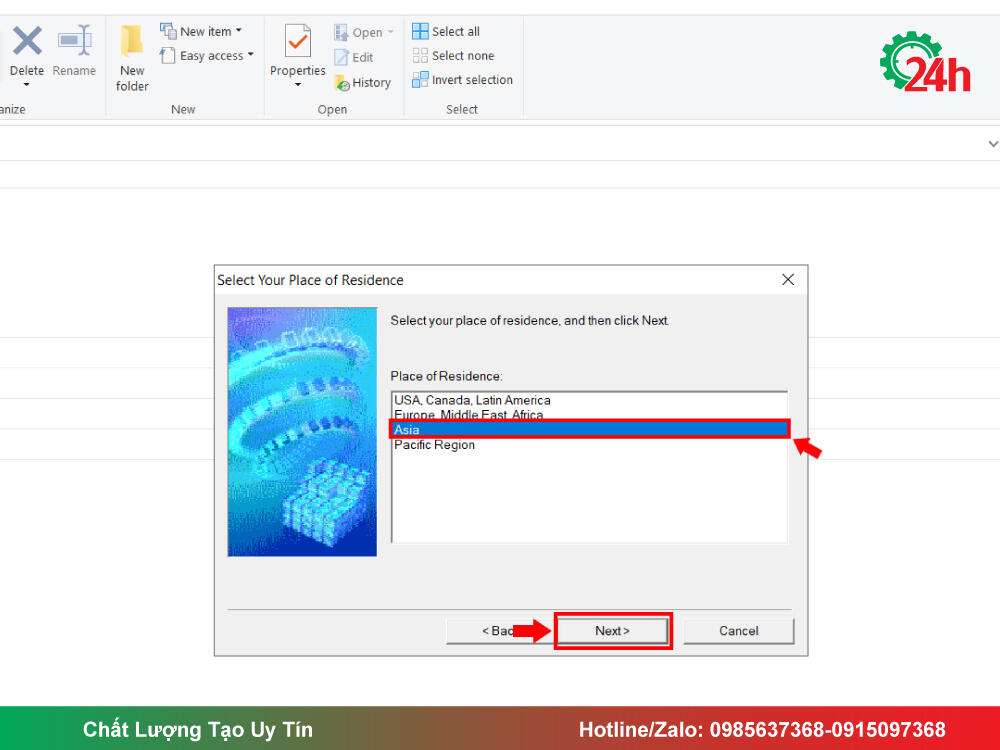
Task: Click the Edit icon in the ribbon
Action: (342, 57)
